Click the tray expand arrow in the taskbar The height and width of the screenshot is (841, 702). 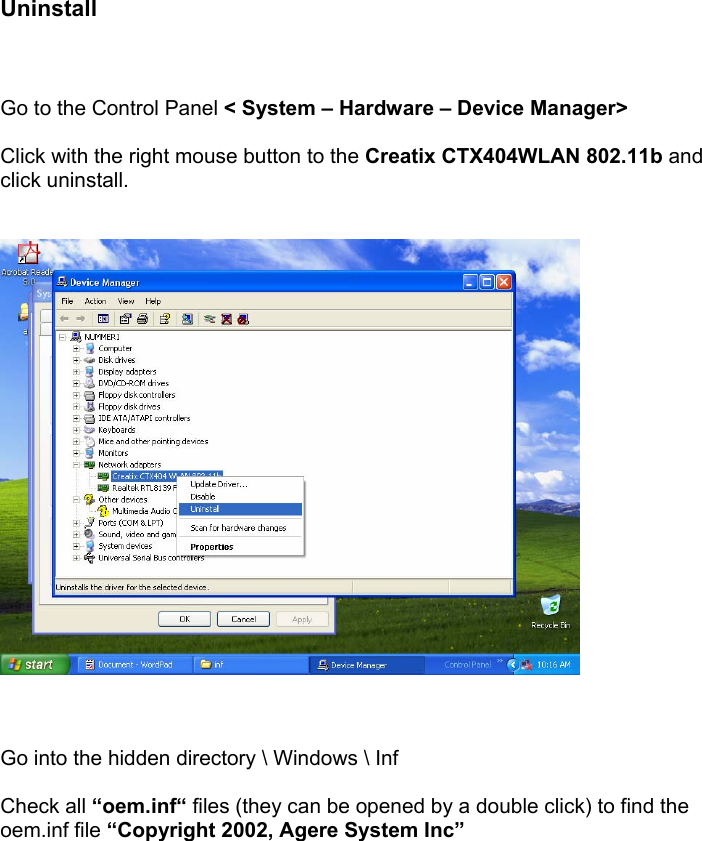513,665
